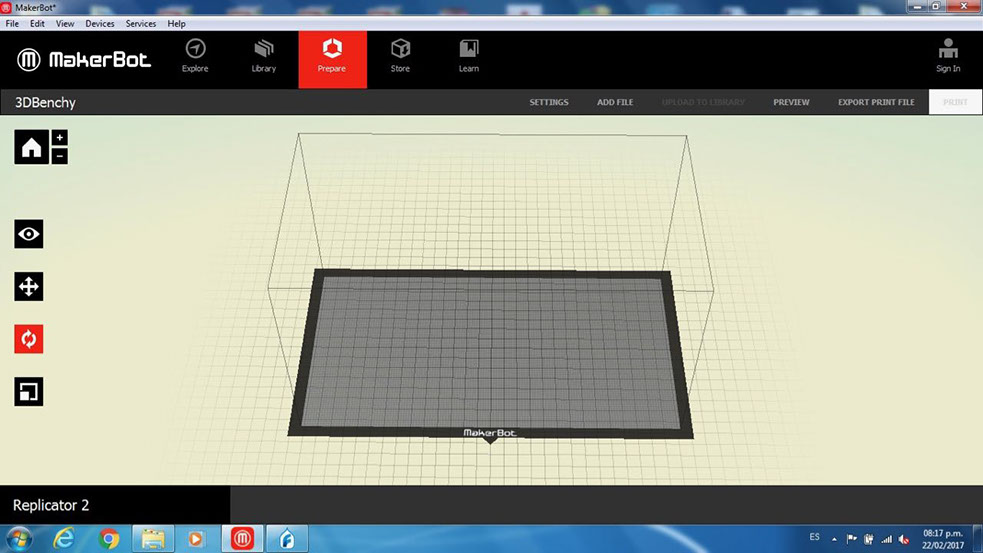Screen dimensions: 983x553
Task: Select the red Rotate tool
Action: point(29,339)
